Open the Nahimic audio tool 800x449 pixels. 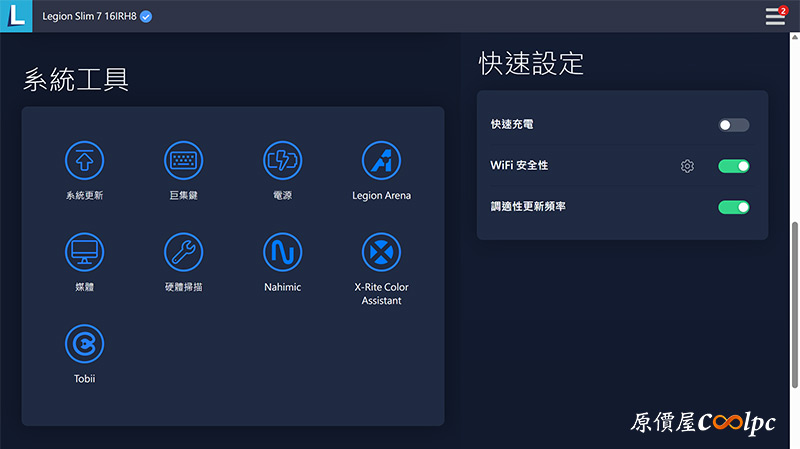coord(282,252)
